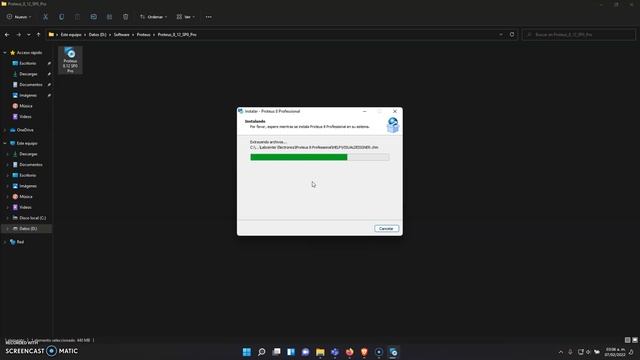Viewport: 640px width, 360px height.
Task: Click the Share icon in Explorer toolbar
Action: [x=109, y=17]
